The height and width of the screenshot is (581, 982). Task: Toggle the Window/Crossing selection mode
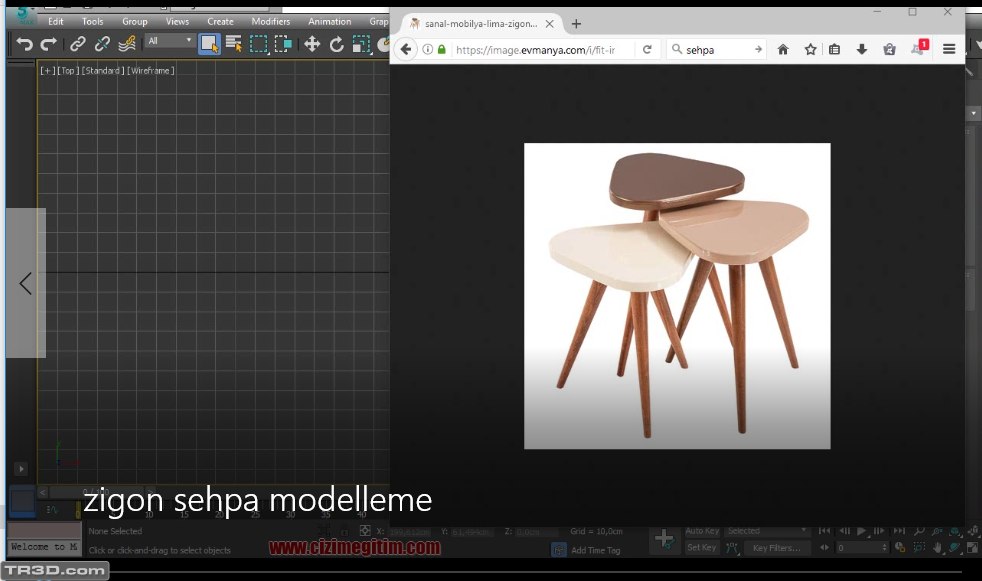[x=284, y=44]
